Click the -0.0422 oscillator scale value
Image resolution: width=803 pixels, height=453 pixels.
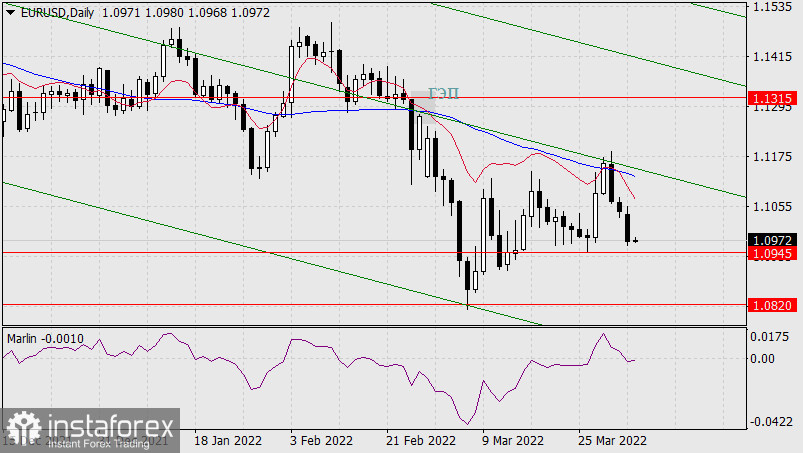[x=770, y=422]
